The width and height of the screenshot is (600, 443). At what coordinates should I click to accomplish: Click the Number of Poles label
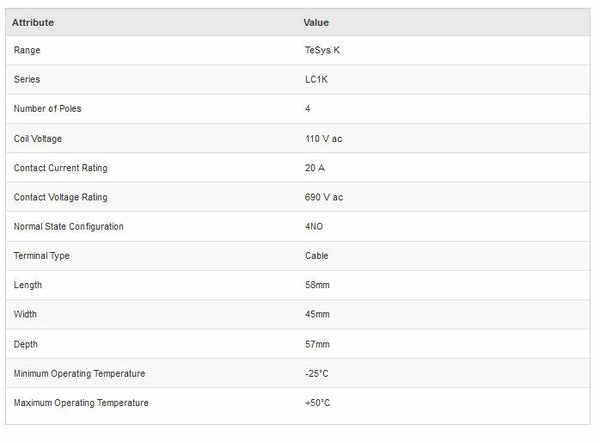pyautogui.click(x=48, y=108)
